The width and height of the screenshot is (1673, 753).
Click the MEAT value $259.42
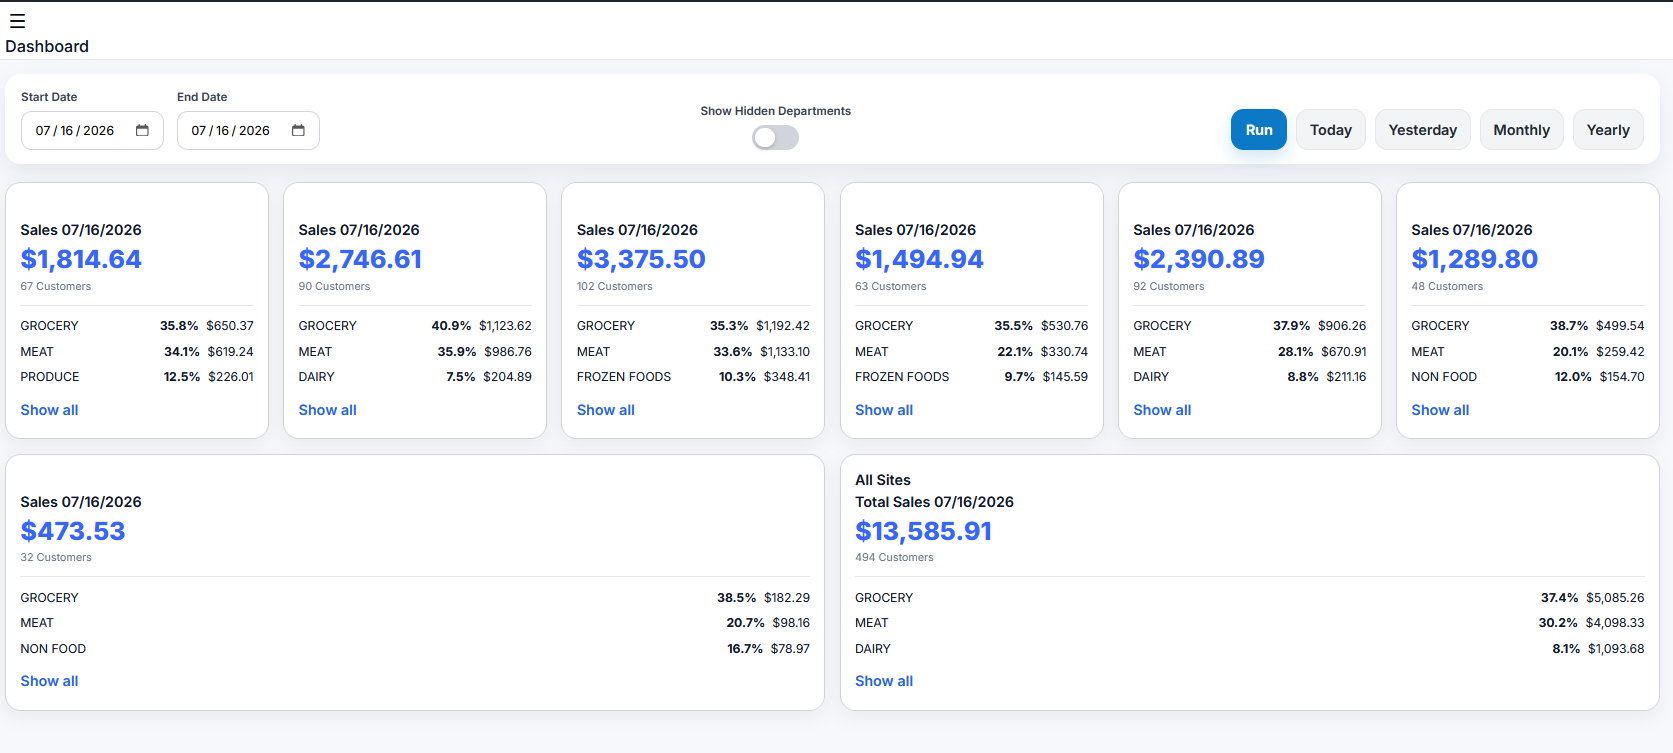click(x=1620, y=352)
